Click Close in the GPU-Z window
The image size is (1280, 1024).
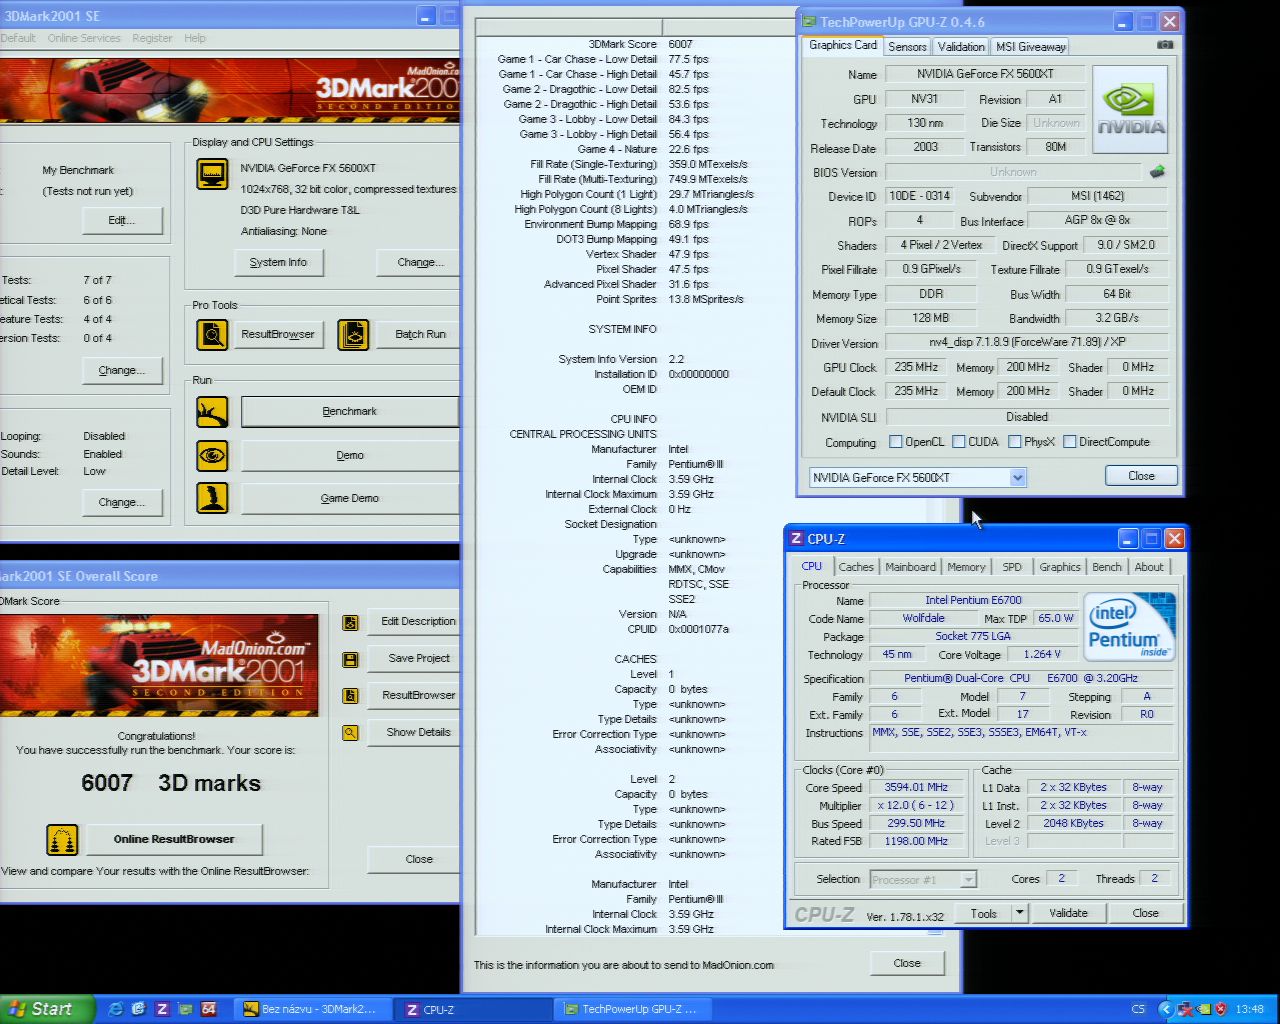1141,476
